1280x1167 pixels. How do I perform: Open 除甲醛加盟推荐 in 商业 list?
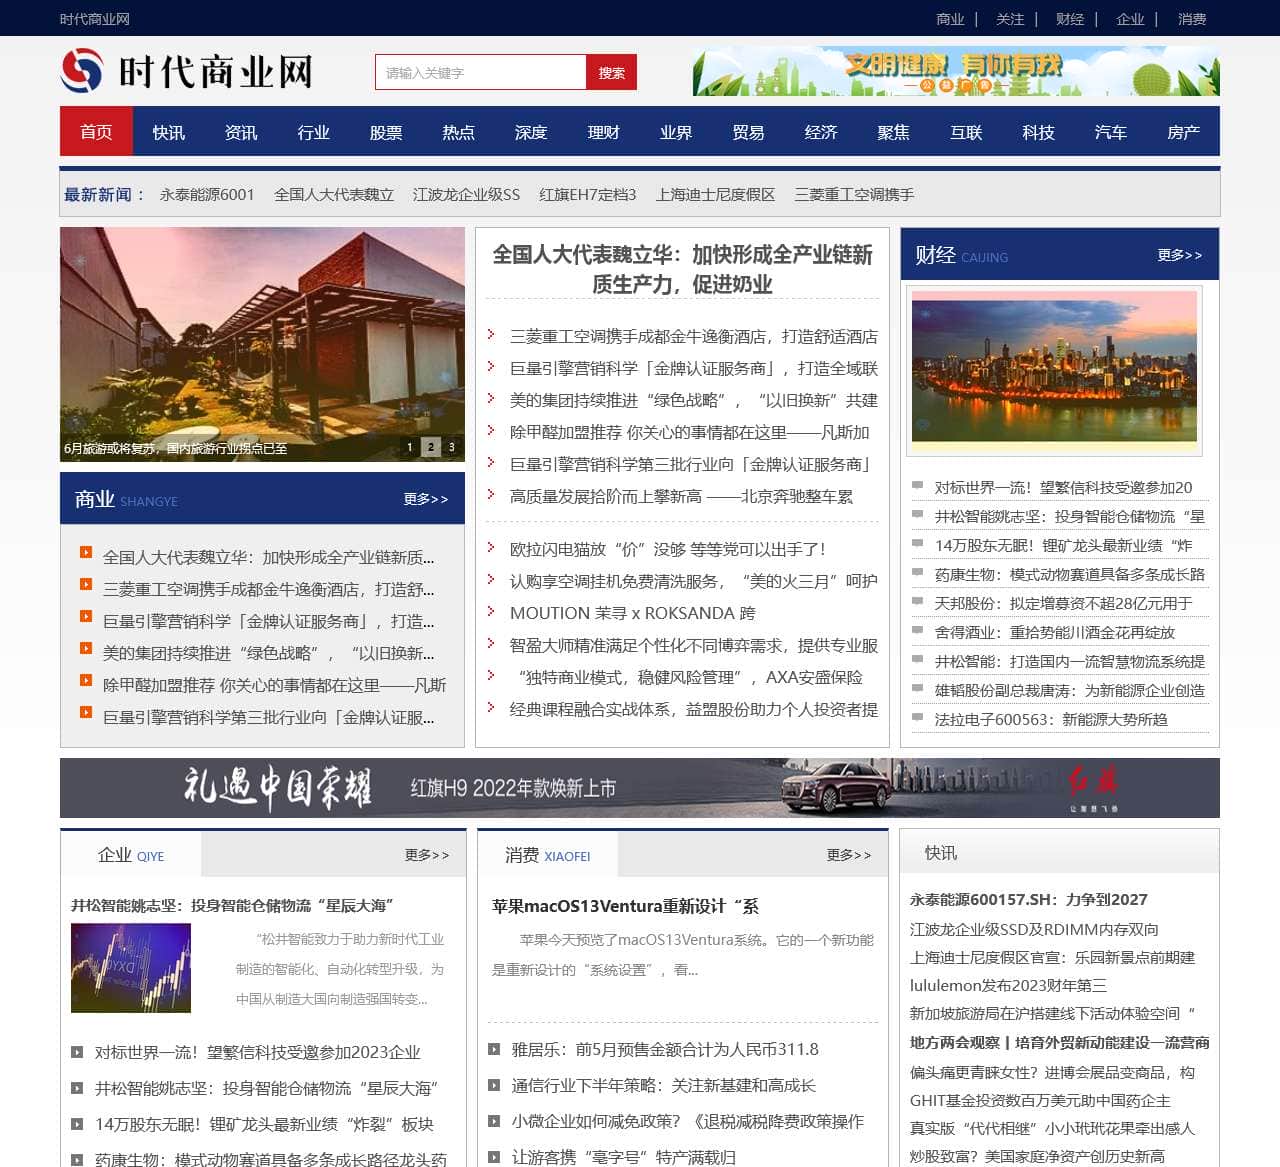coord(274,685)
